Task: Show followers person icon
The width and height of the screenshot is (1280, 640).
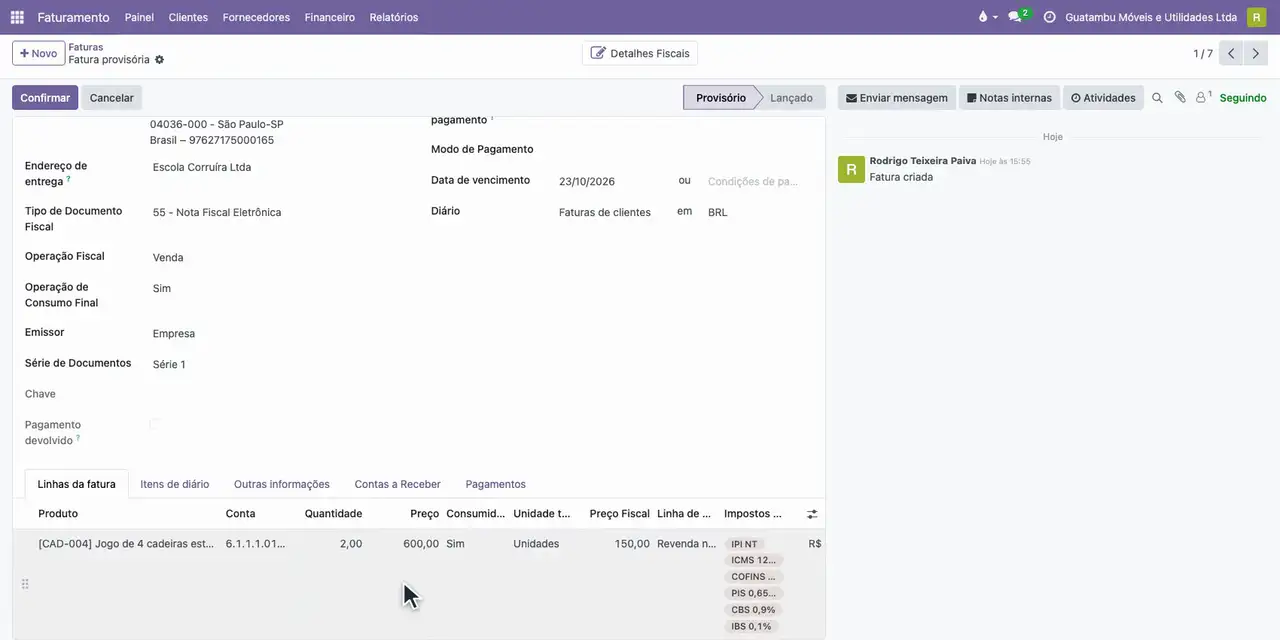Action: pos(1203,98)
